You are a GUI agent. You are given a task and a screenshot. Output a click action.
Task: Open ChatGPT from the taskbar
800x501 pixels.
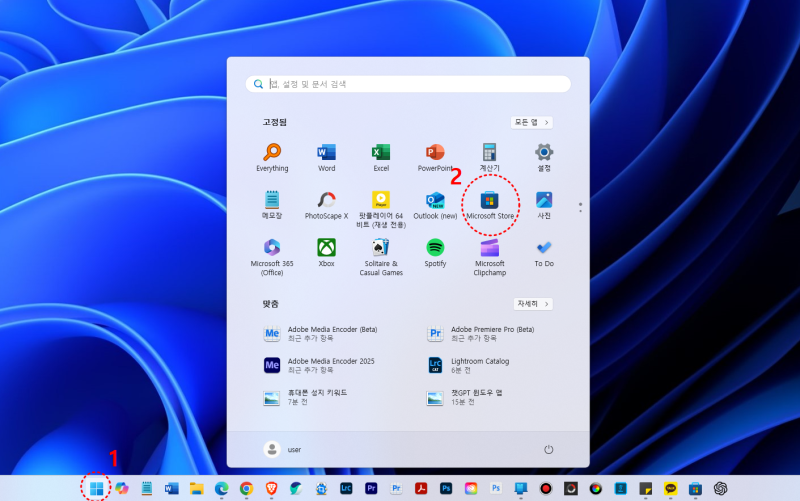click(720, 489)
